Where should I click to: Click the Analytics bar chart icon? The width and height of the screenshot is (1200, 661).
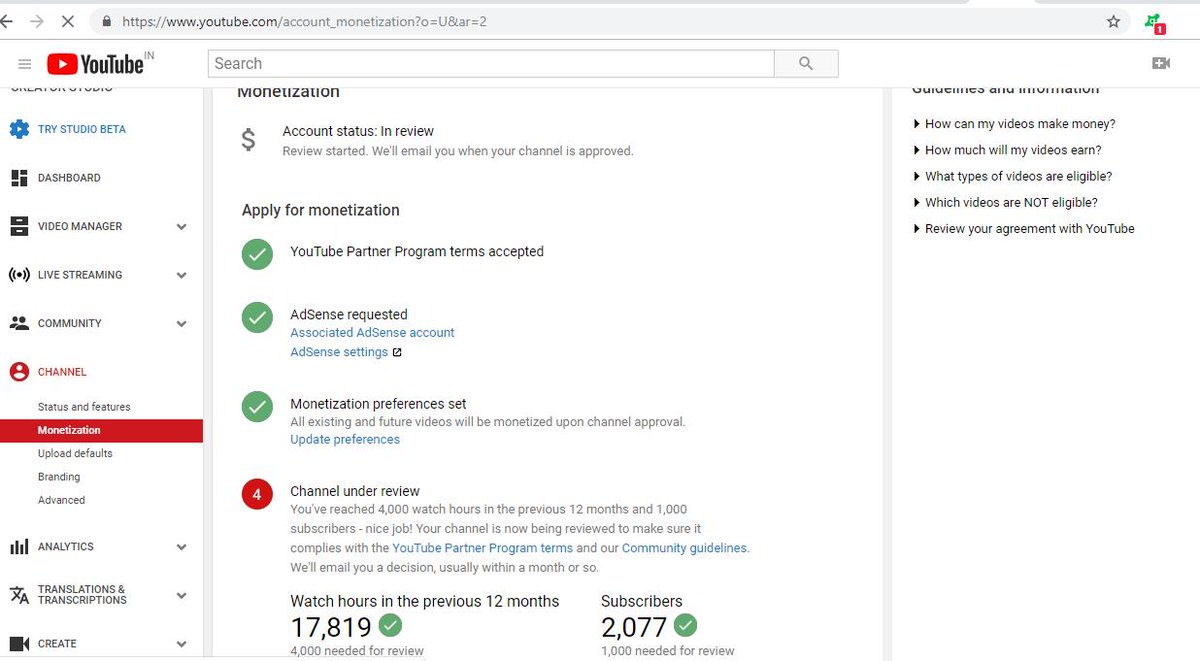[19, 547]
